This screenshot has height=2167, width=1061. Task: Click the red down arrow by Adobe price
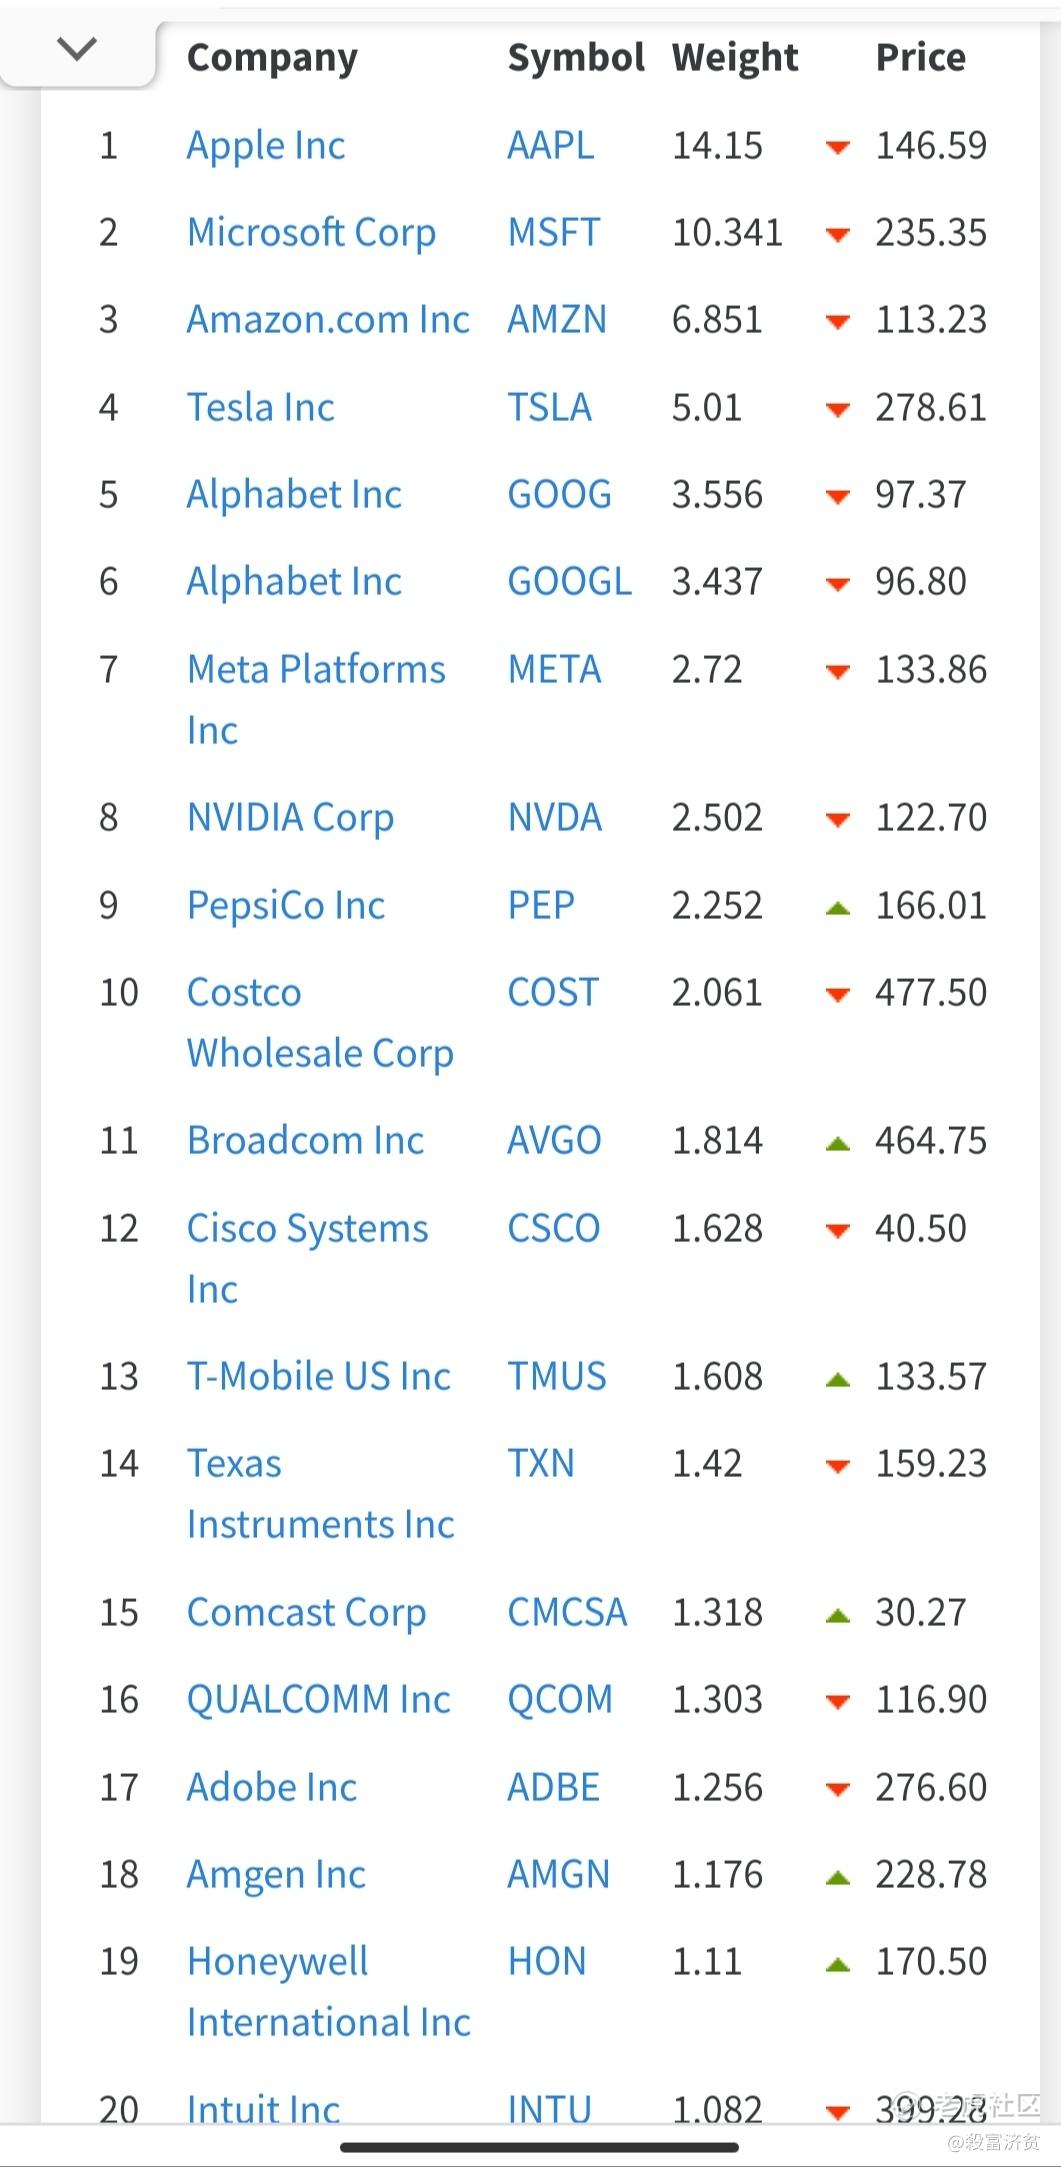point(837,1790)
